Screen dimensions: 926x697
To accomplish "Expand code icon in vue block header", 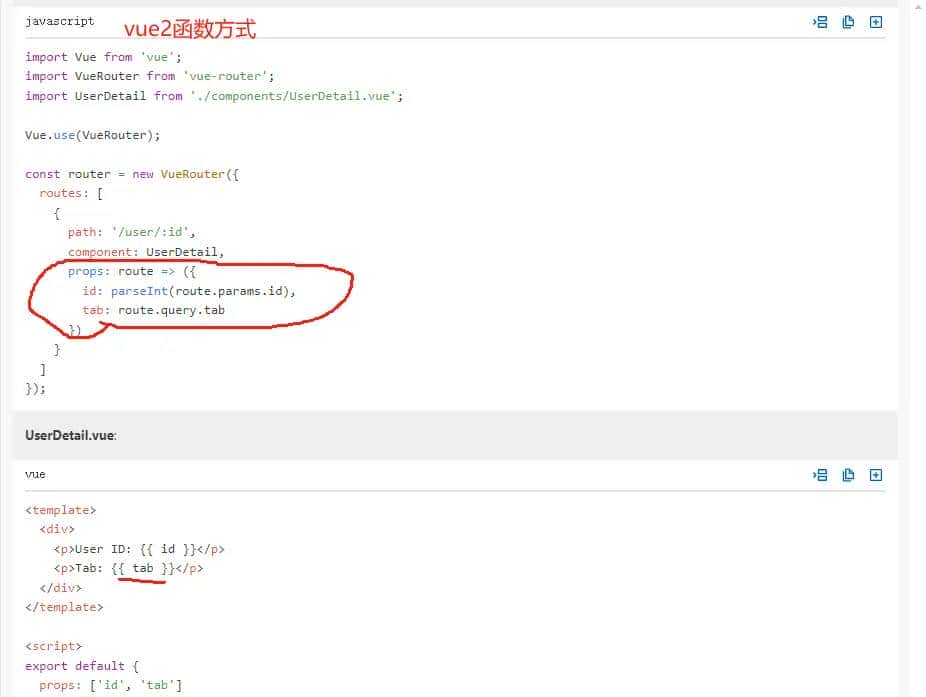I will 876,475.
